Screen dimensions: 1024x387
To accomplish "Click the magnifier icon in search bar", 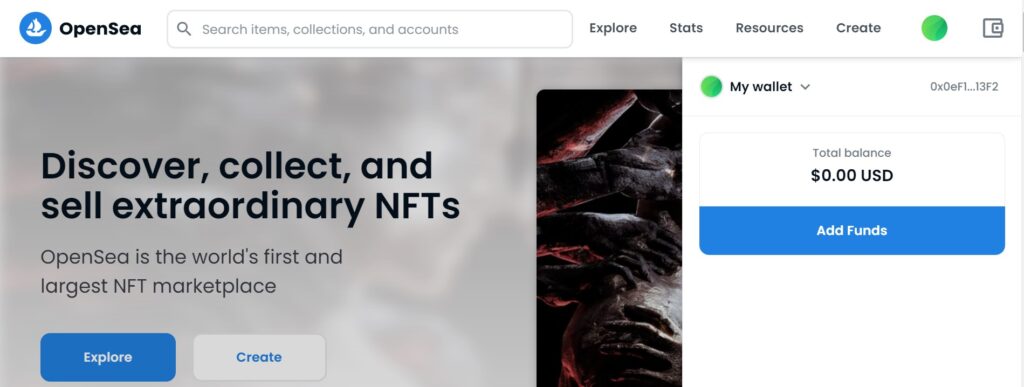I will [x=184, y=29].
